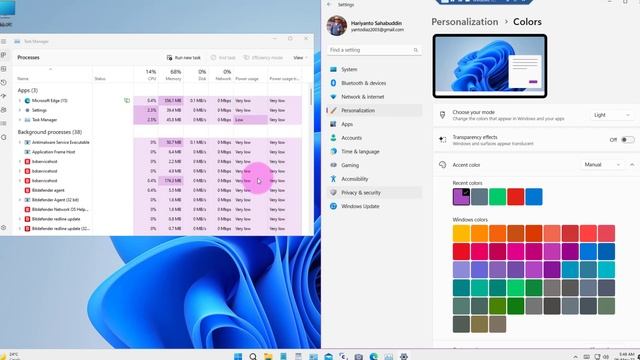Image resolution: width=640 pixels, height=360 pixels.
Task: Click search magnifier in Find a setting box
Action: tap(416, 50)
